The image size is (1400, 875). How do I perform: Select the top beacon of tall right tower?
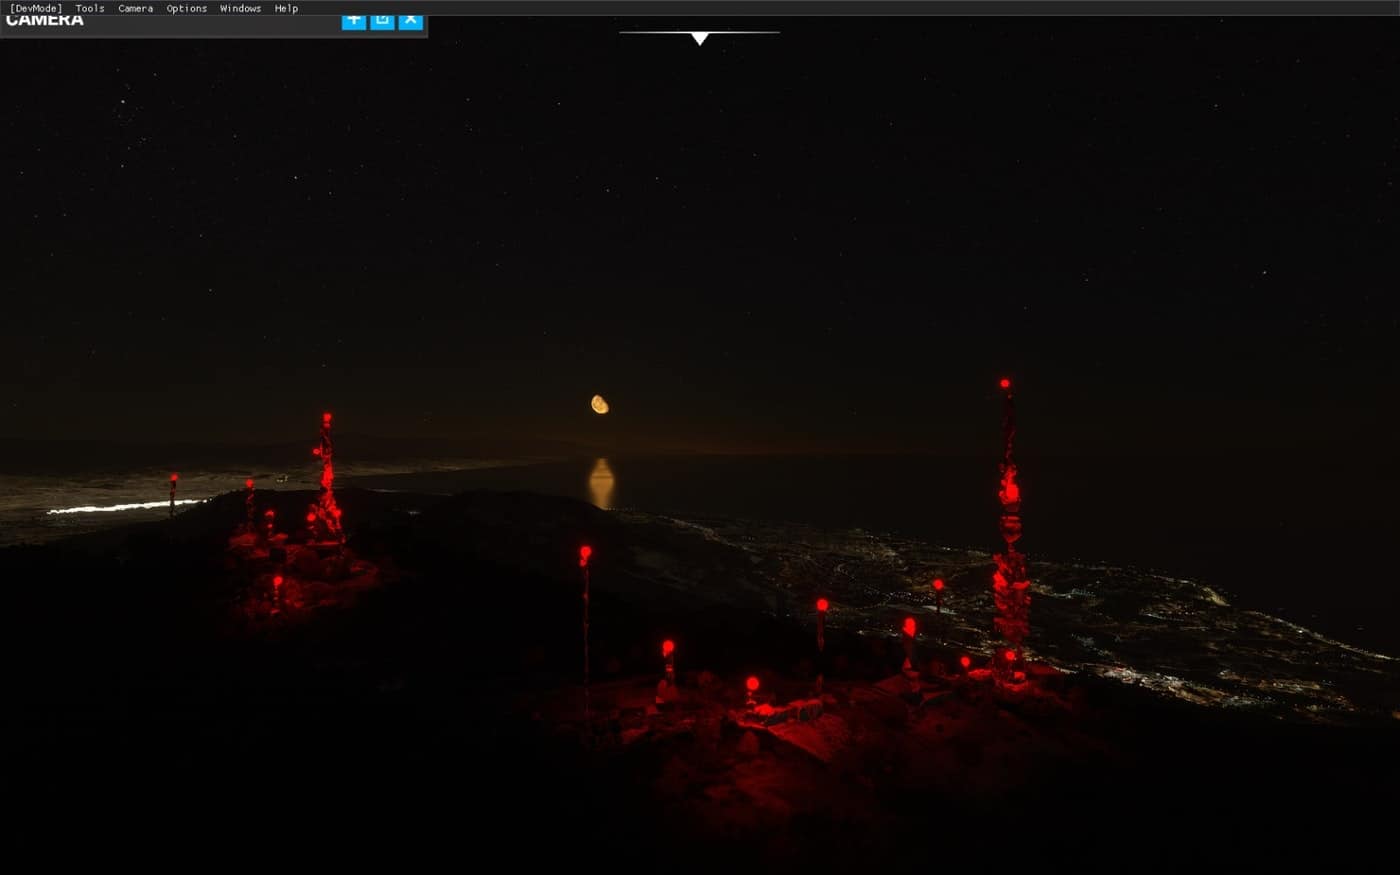tap(1005, 383)
